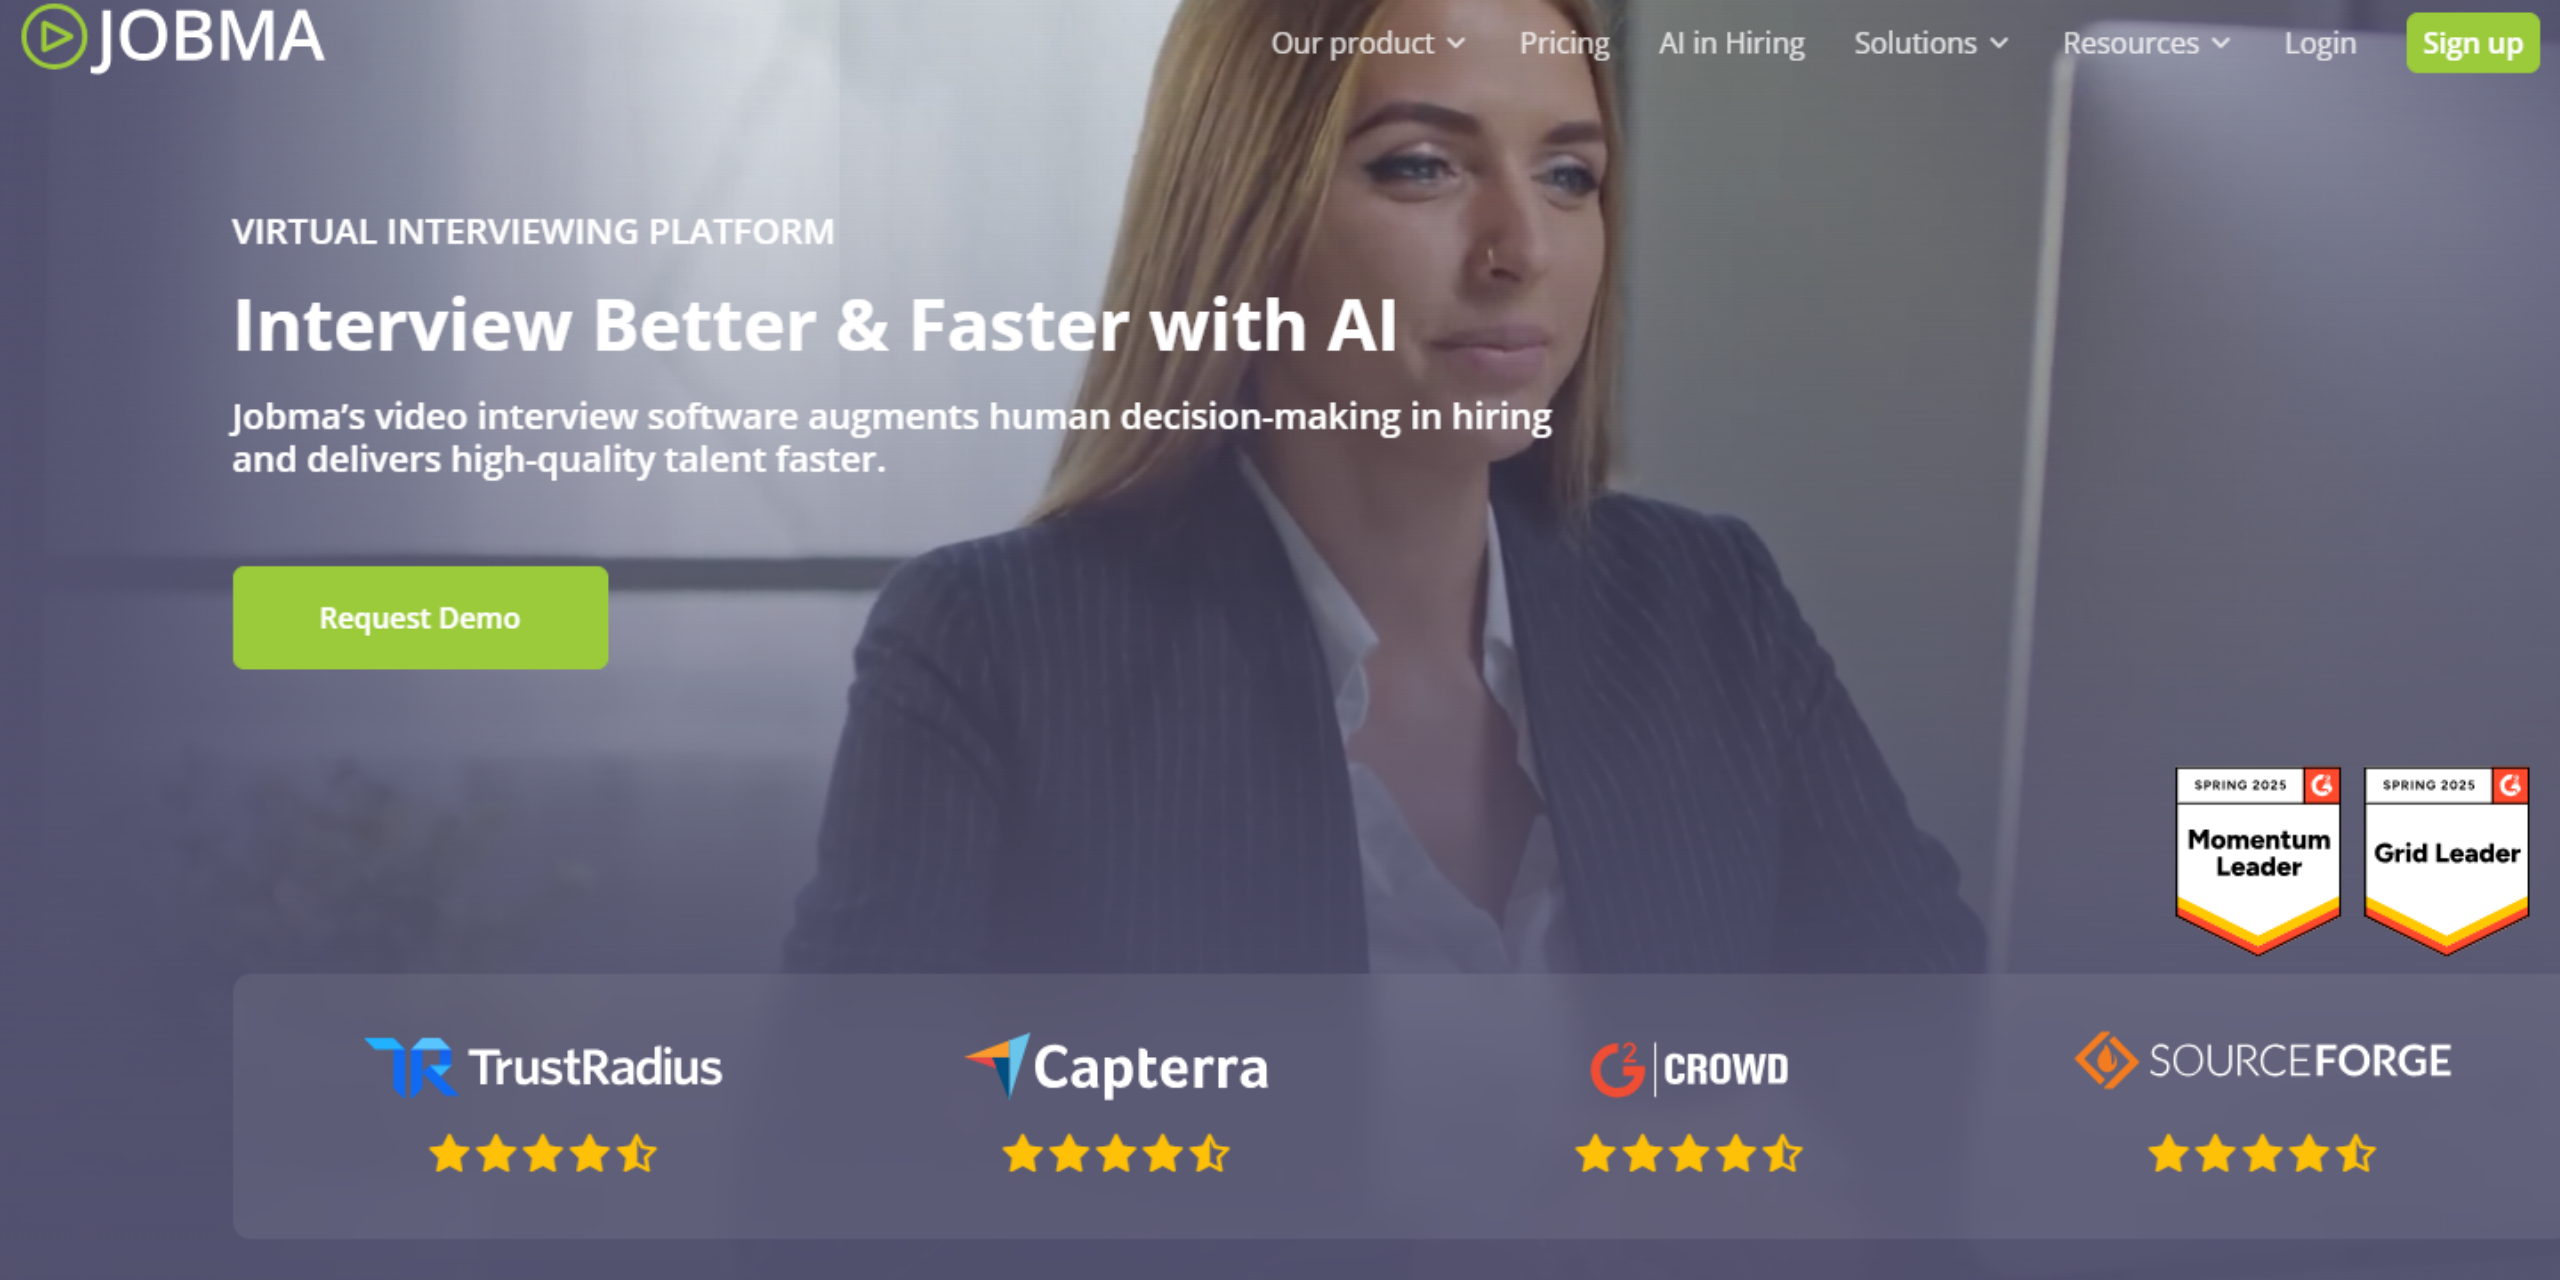Click the star rating under G2 Crowd

pos(1689,1154)
